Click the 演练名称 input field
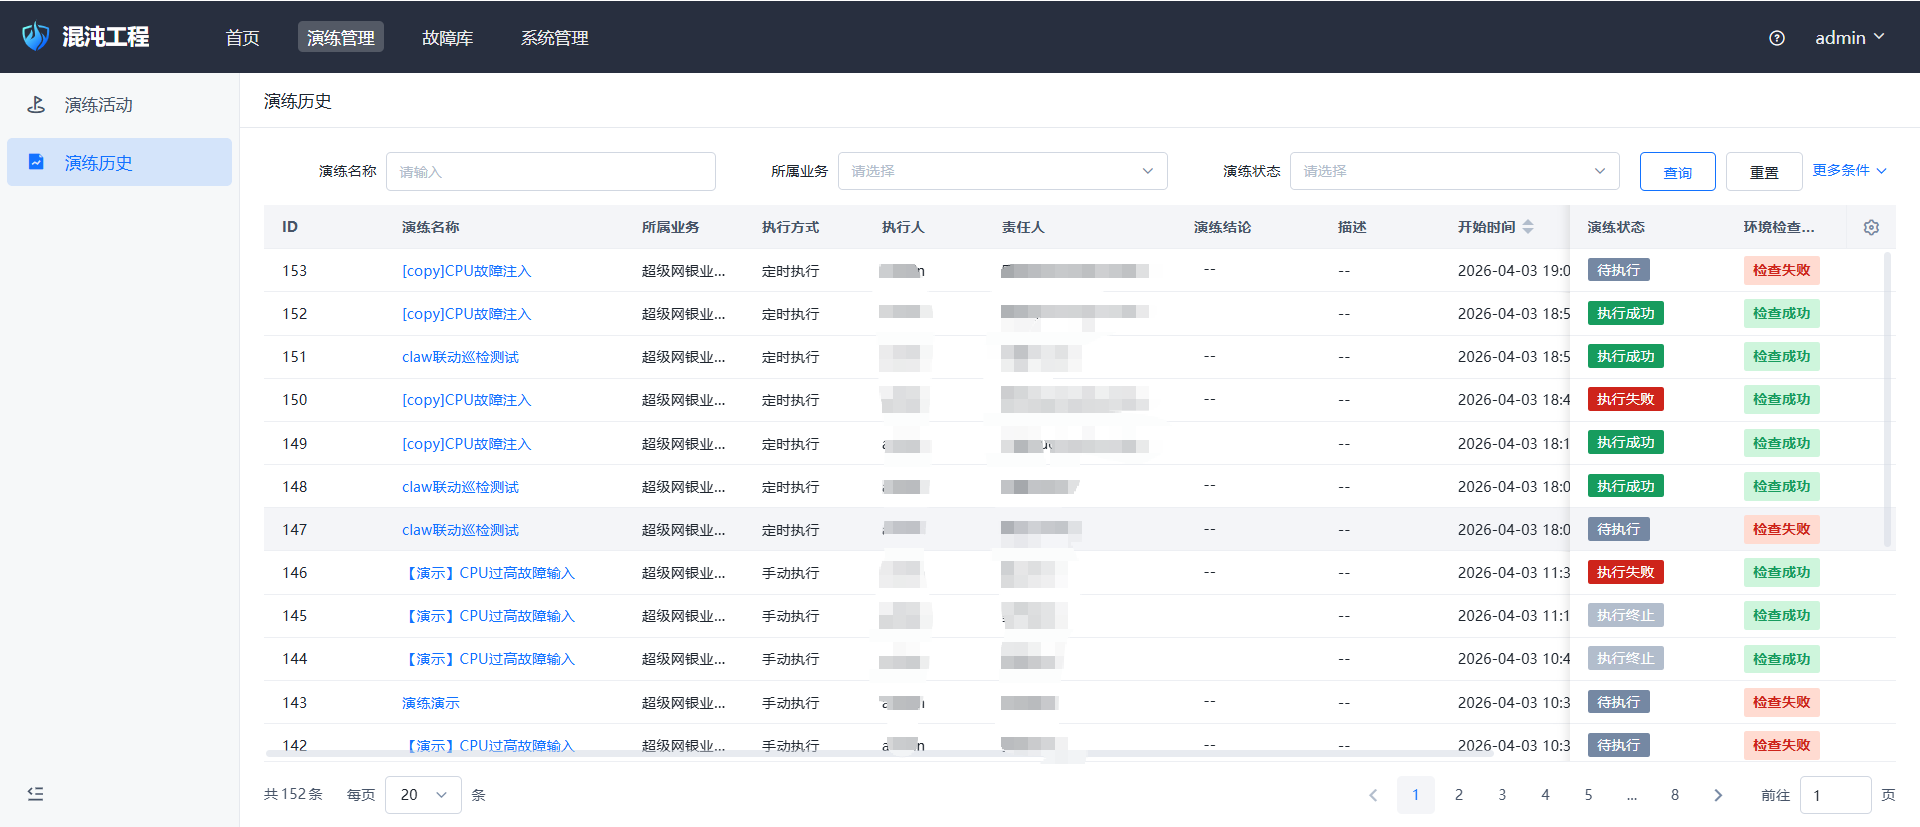1920x827 pixels. point(550,171)
